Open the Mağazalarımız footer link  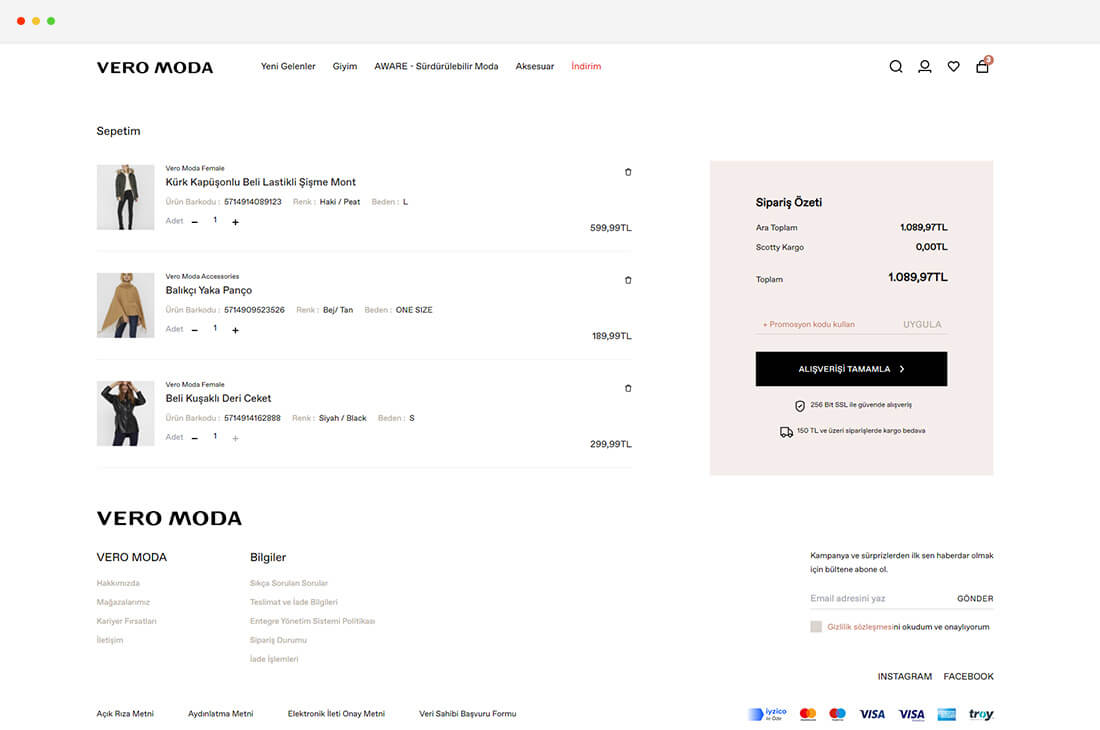[123, 602]
